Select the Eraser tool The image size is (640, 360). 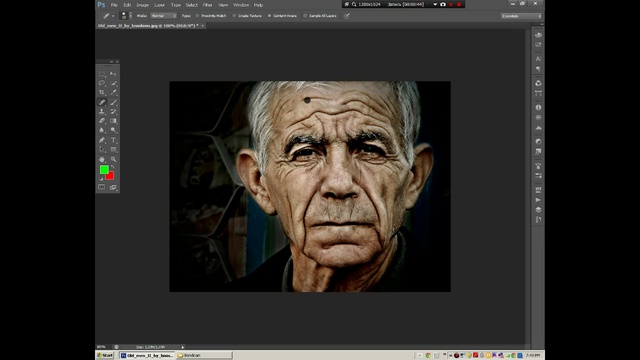[102, 121]
